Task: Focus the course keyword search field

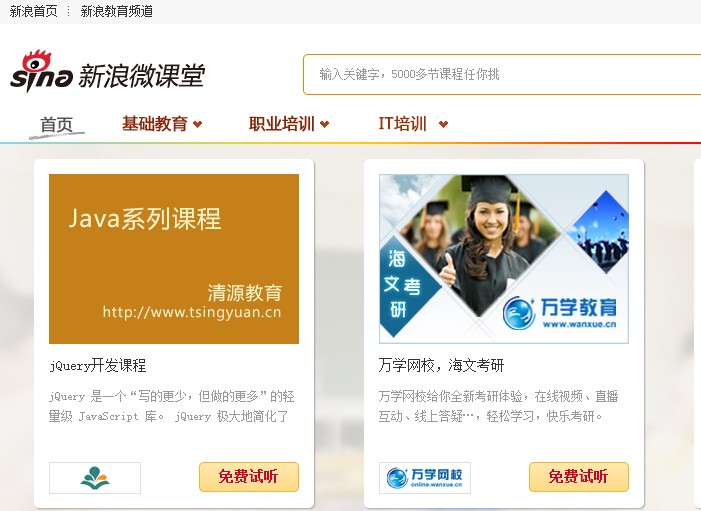Action: tap(500, 74)
